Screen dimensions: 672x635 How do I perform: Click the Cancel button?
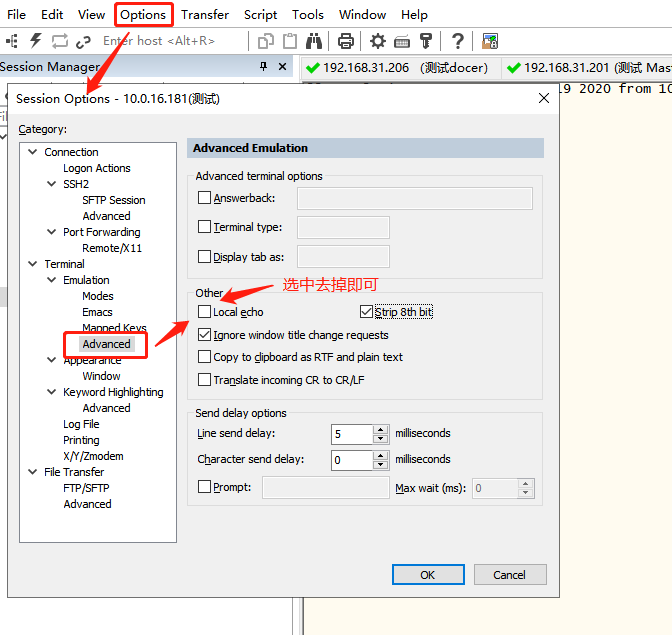510,575
